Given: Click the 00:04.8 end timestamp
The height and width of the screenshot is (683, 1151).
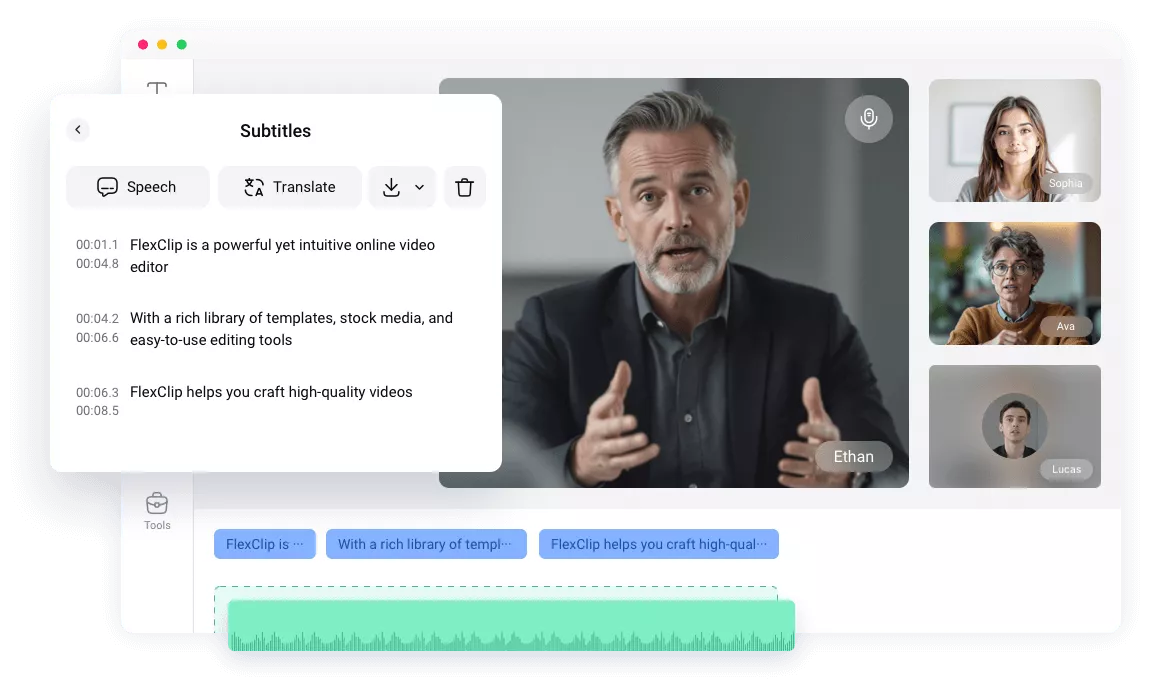Looking at the screenshot, I should (97, 264).
